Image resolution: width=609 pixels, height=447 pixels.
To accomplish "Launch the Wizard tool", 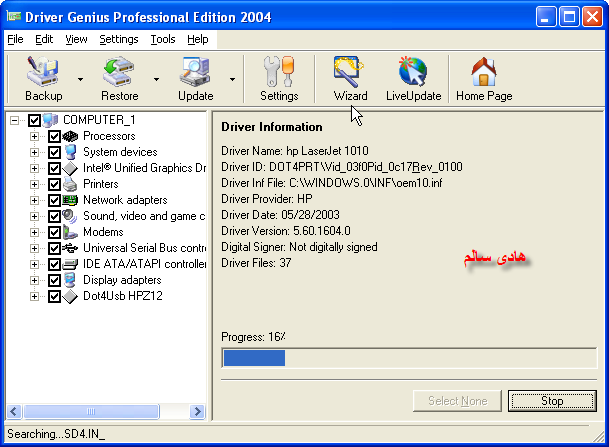I will tap(350, 73).
